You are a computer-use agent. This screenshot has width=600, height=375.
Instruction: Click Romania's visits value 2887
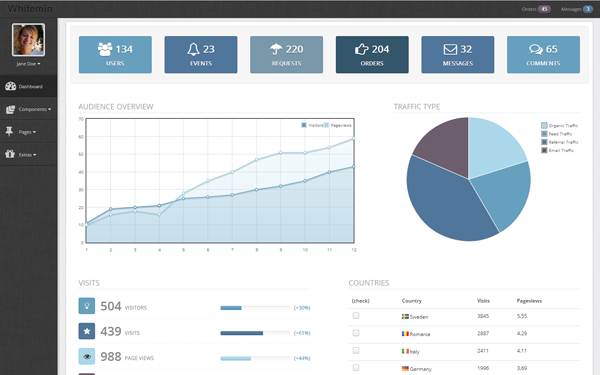coord(483,333)
